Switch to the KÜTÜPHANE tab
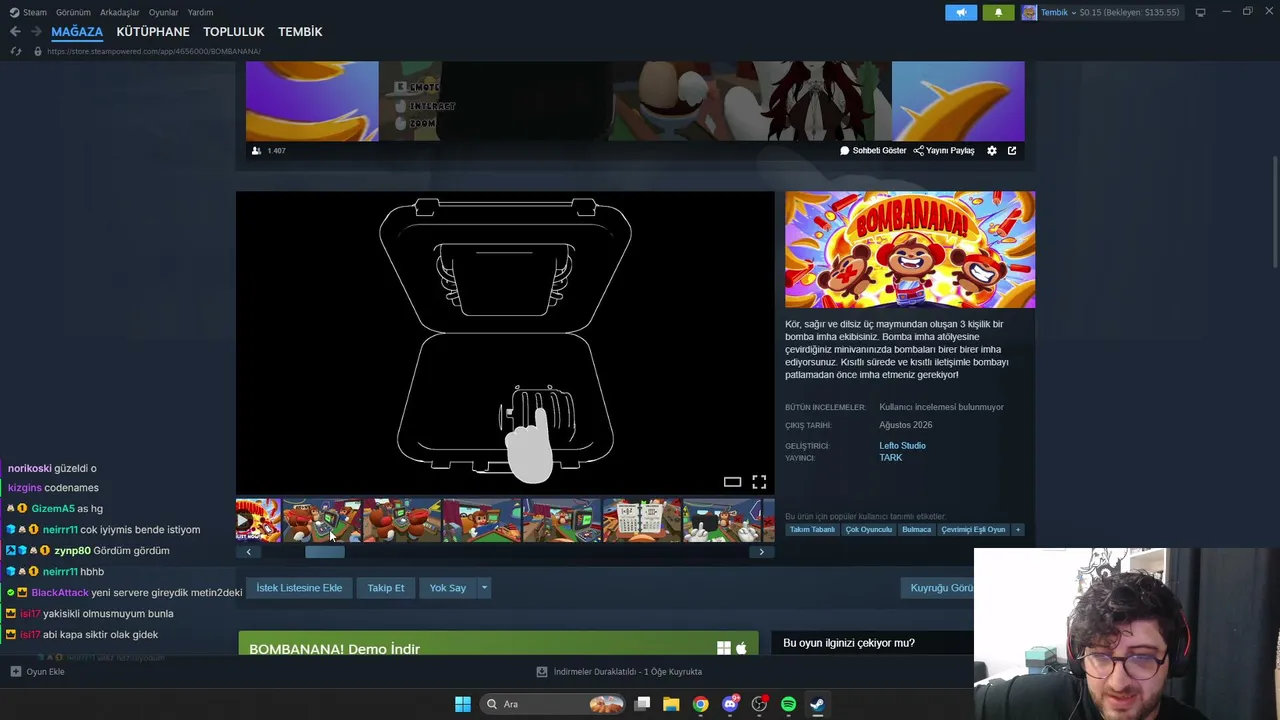The image size is (1280, 720). tap(153, 32)
